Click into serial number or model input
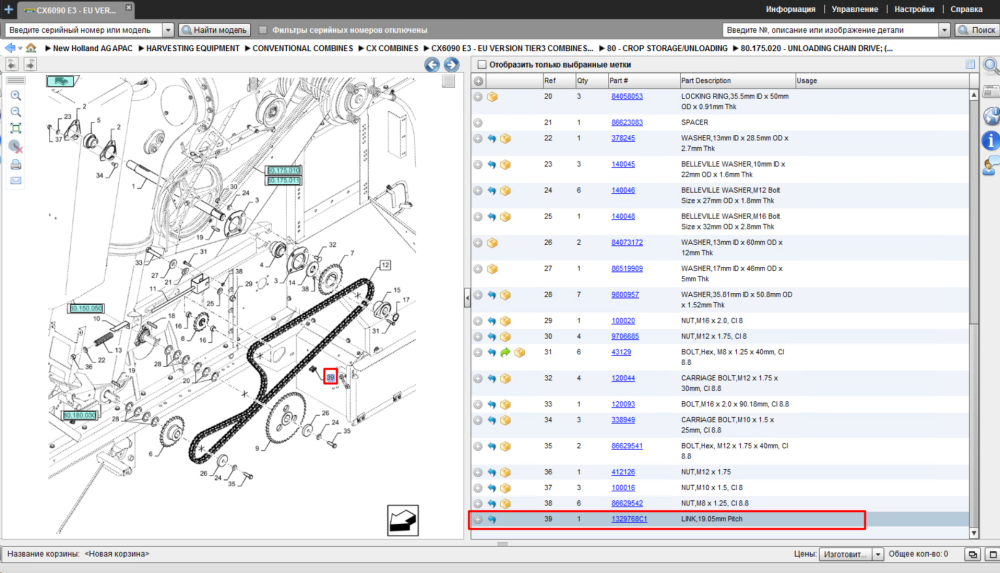The height and width of the screenshot is (573, 1000). pyautogui.click(x=84, y=30)
